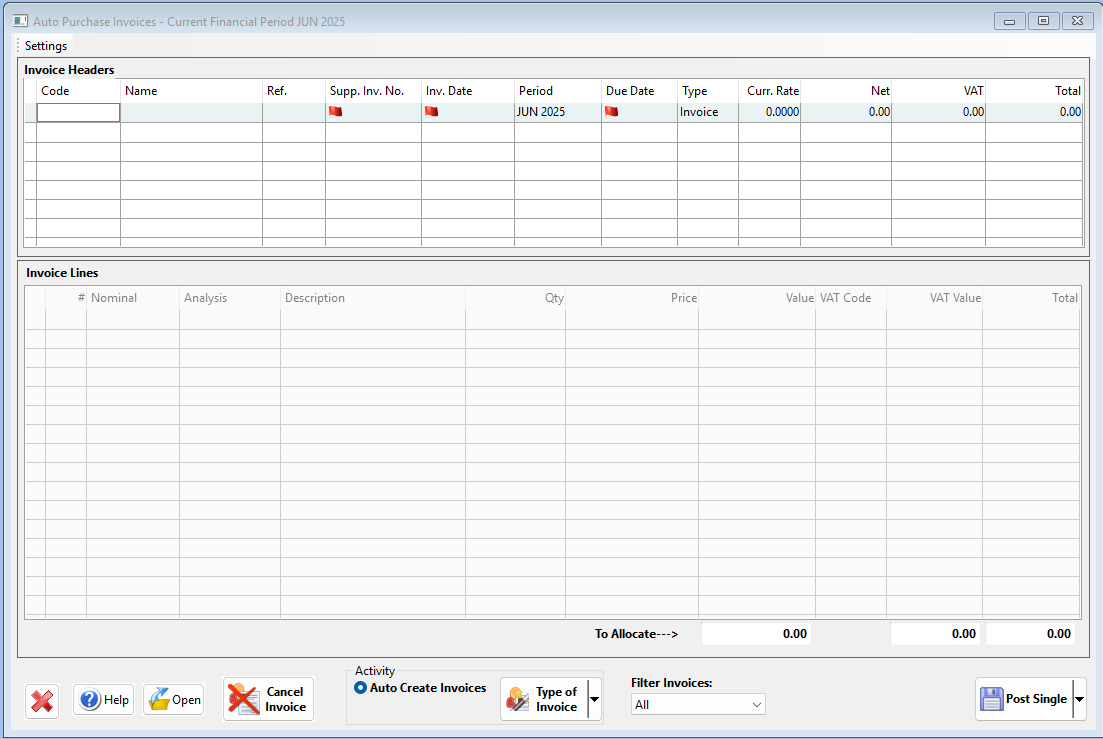Screen dimensions: 1103x739
Task: Click red flag in Due Date cell
Action: pyautogui.click(x=612, y=112)
